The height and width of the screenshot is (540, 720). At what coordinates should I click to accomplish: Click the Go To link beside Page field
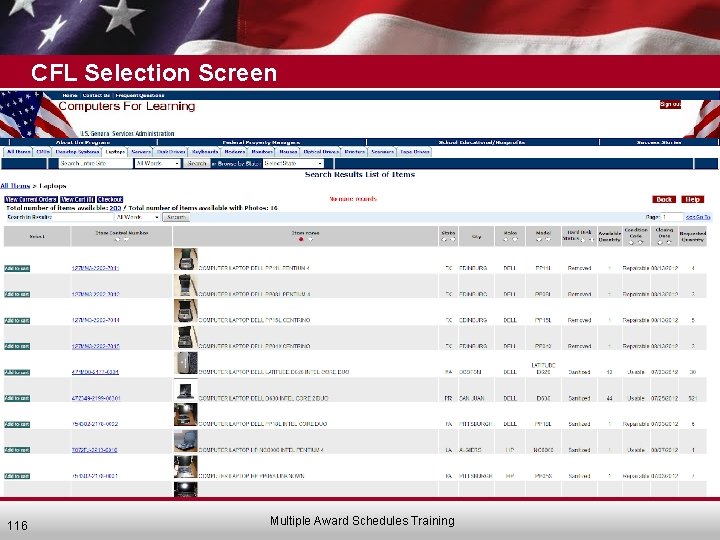tap(698, 217)
